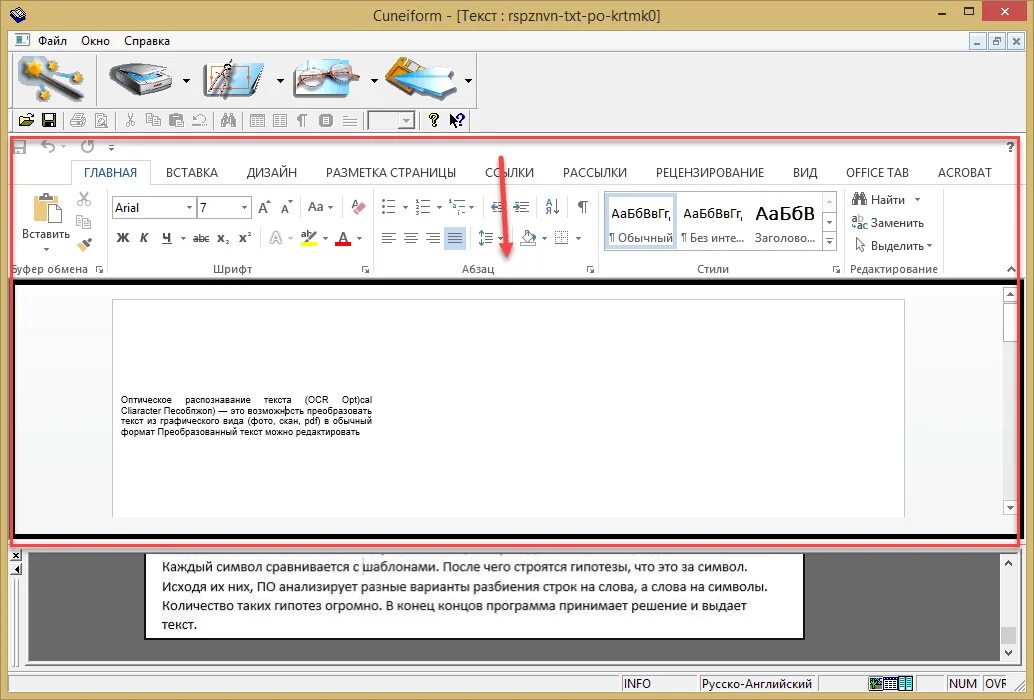Click the ribbon copy icon
Screen dimensions: 1034x700
click(x=84, y=222)
